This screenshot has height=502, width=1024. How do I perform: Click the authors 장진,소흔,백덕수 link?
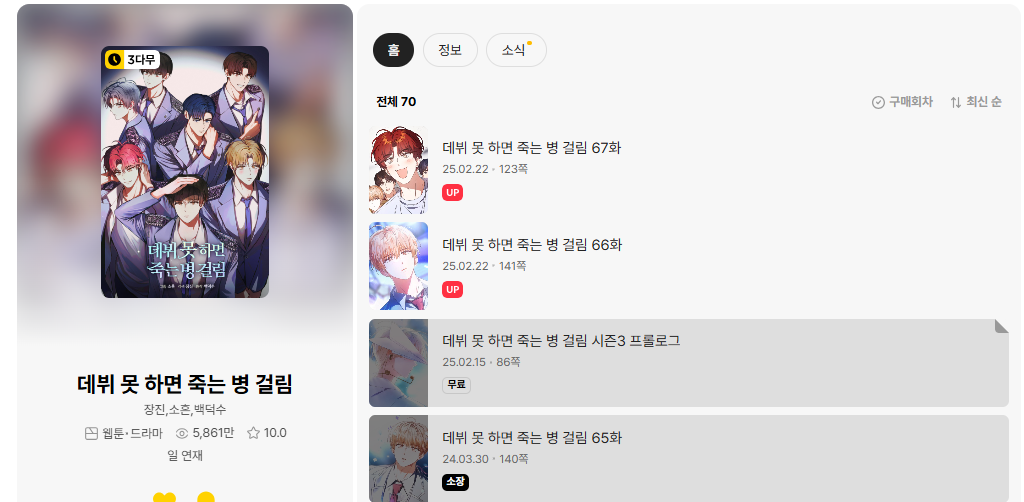pyautogui.click(x=185, y=410)
